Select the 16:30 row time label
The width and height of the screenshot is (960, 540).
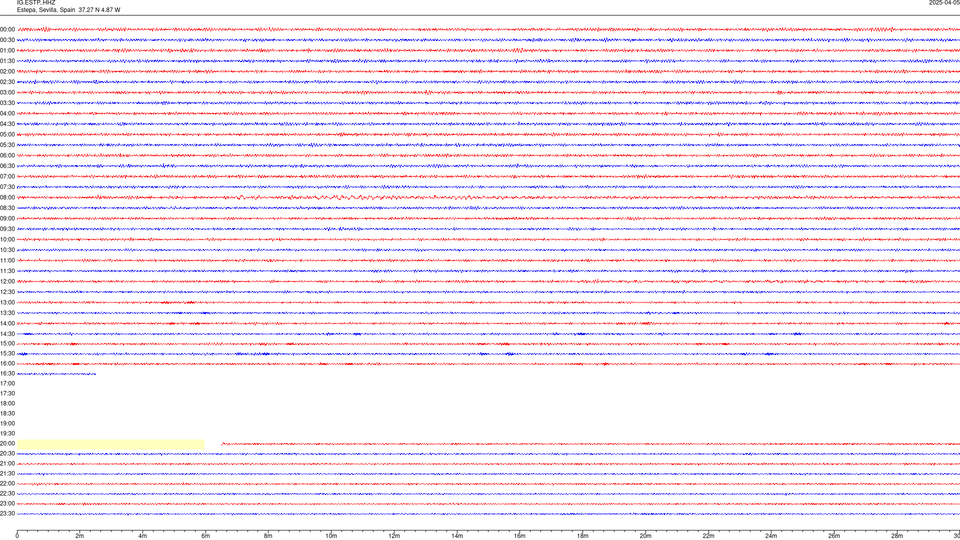pyautogui.click(x=7, y=373)
